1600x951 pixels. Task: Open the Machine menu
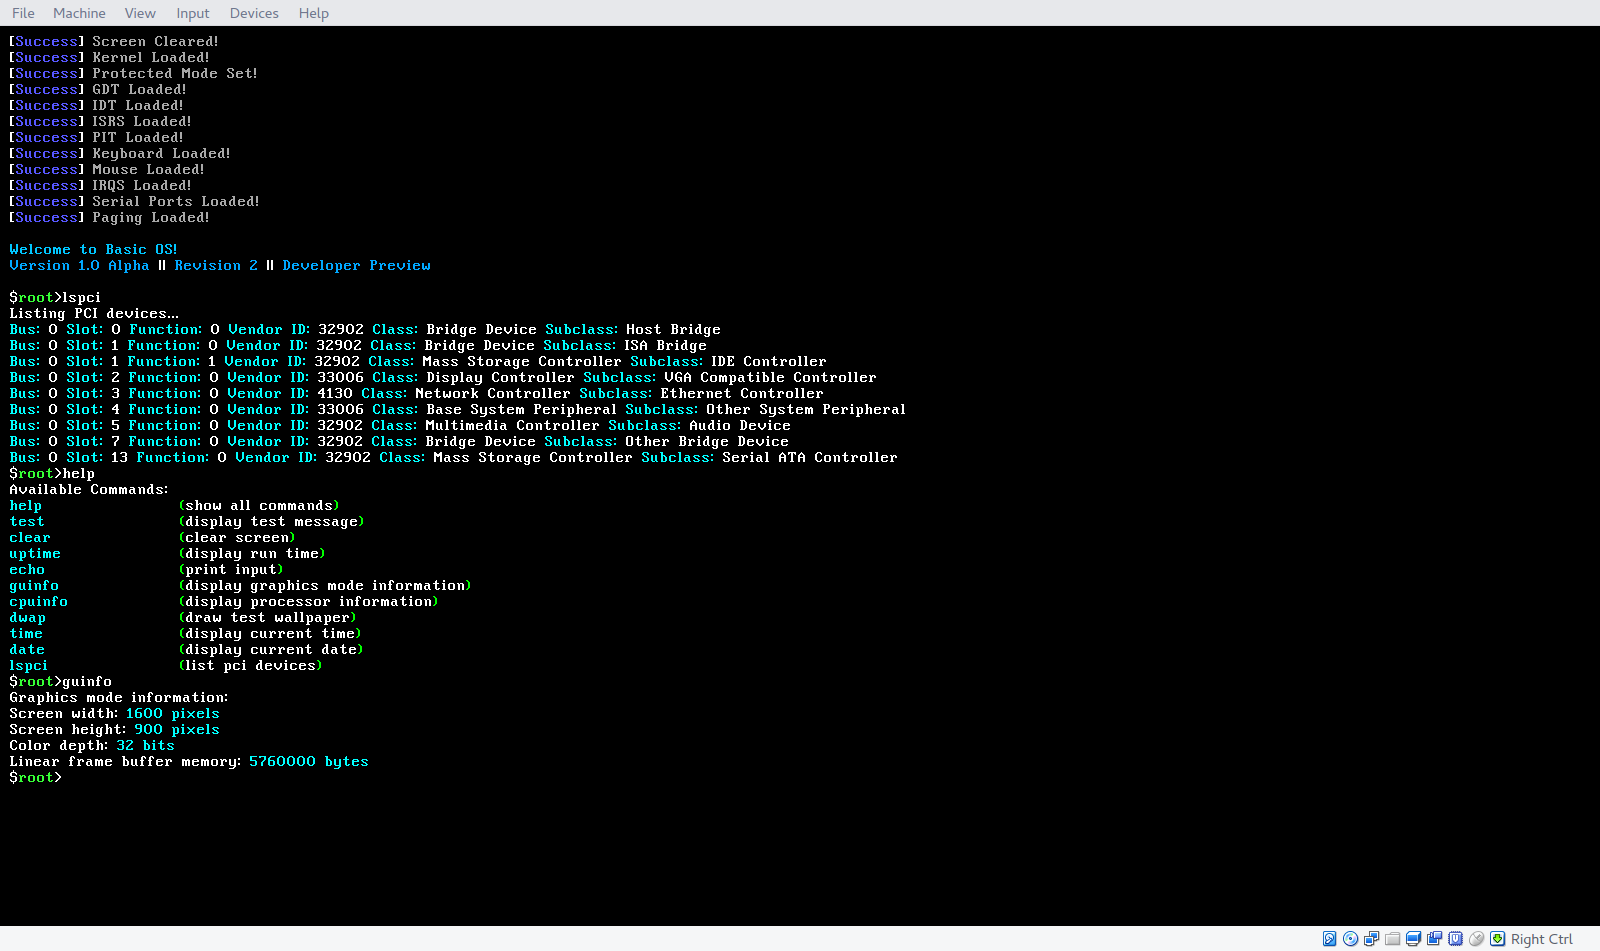pyautogui.click(x=79, y=13)
